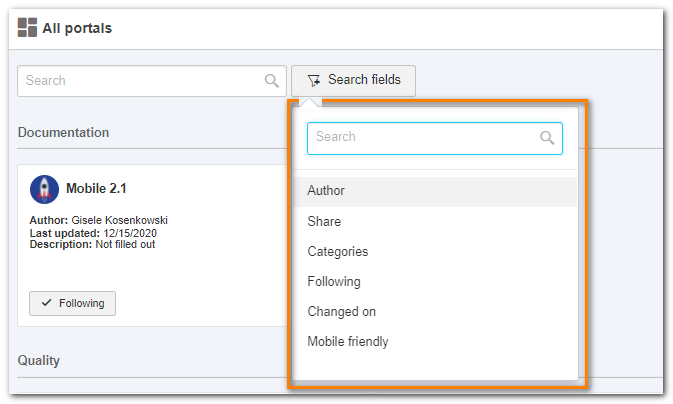
Task: Select the Mobile friendly field option
Action: click(435, 342)
